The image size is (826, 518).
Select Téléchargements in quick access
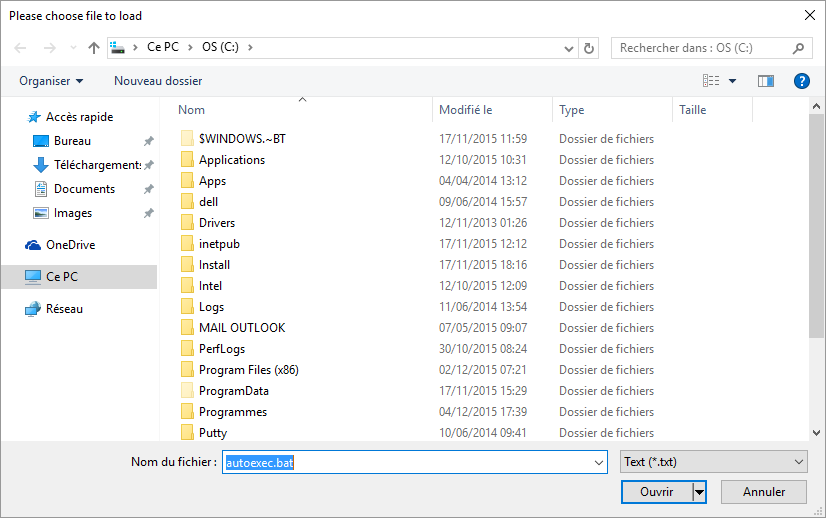(x=96, y=165)
